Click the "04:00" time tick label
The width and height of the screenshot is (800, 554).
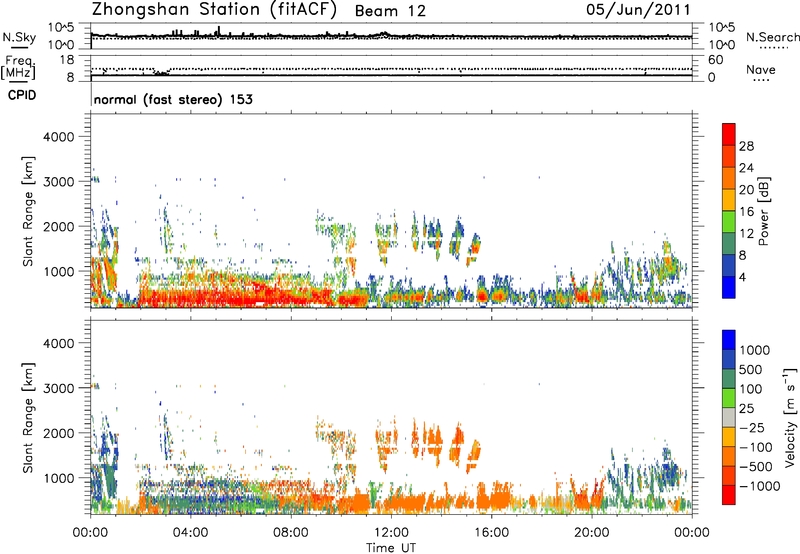tap(191, 533)
